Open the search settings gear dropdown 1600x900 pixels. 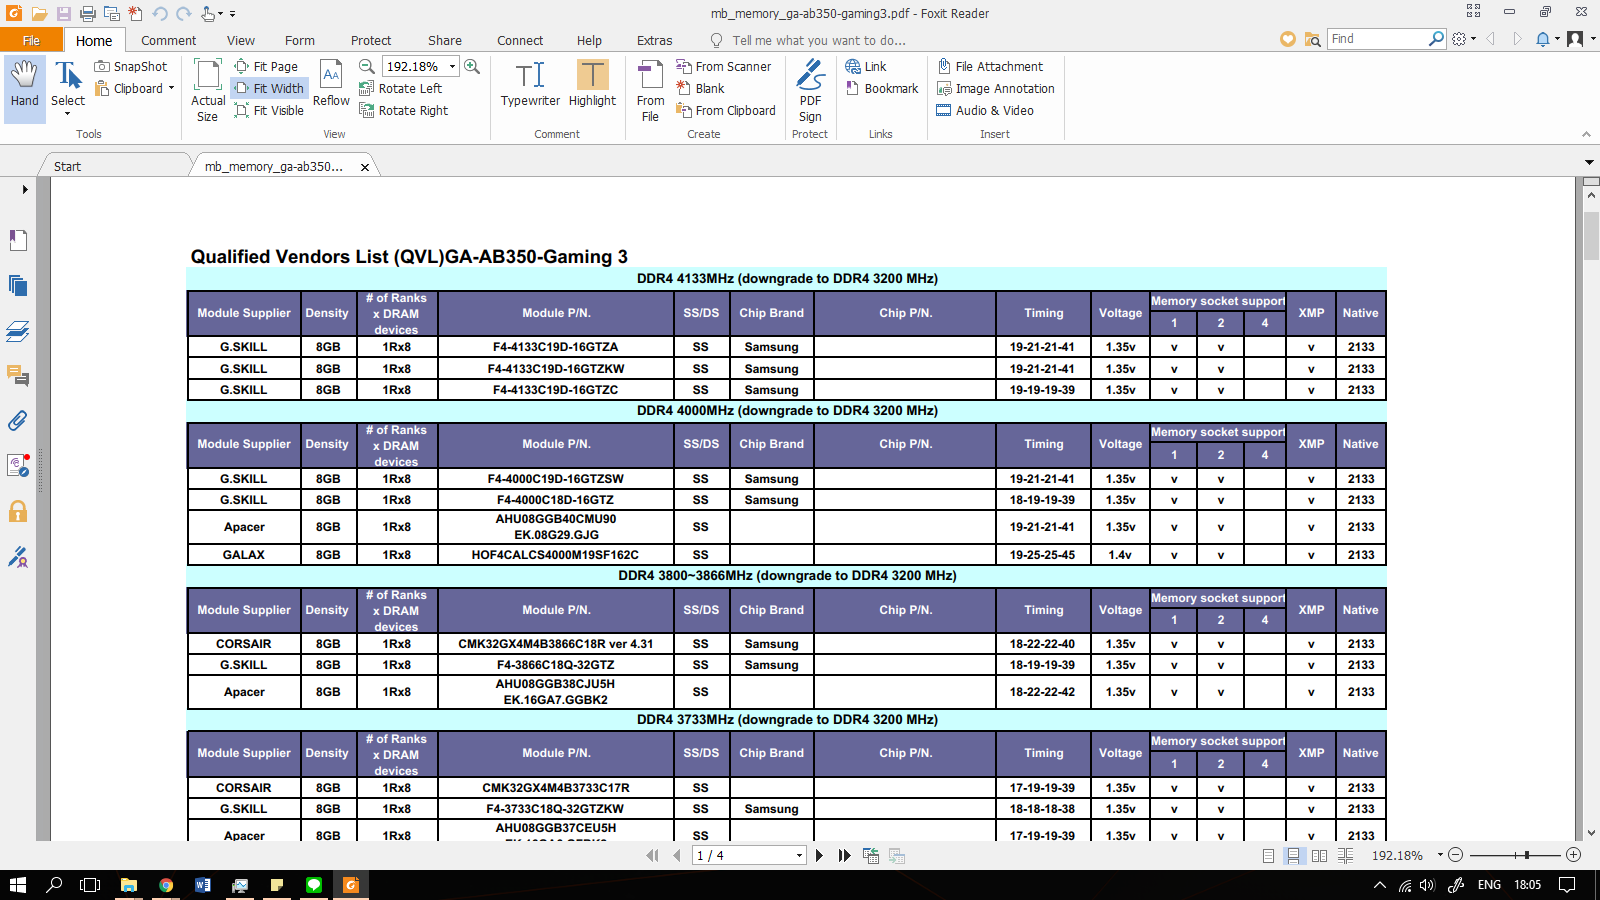click(x=1464, y=39)
